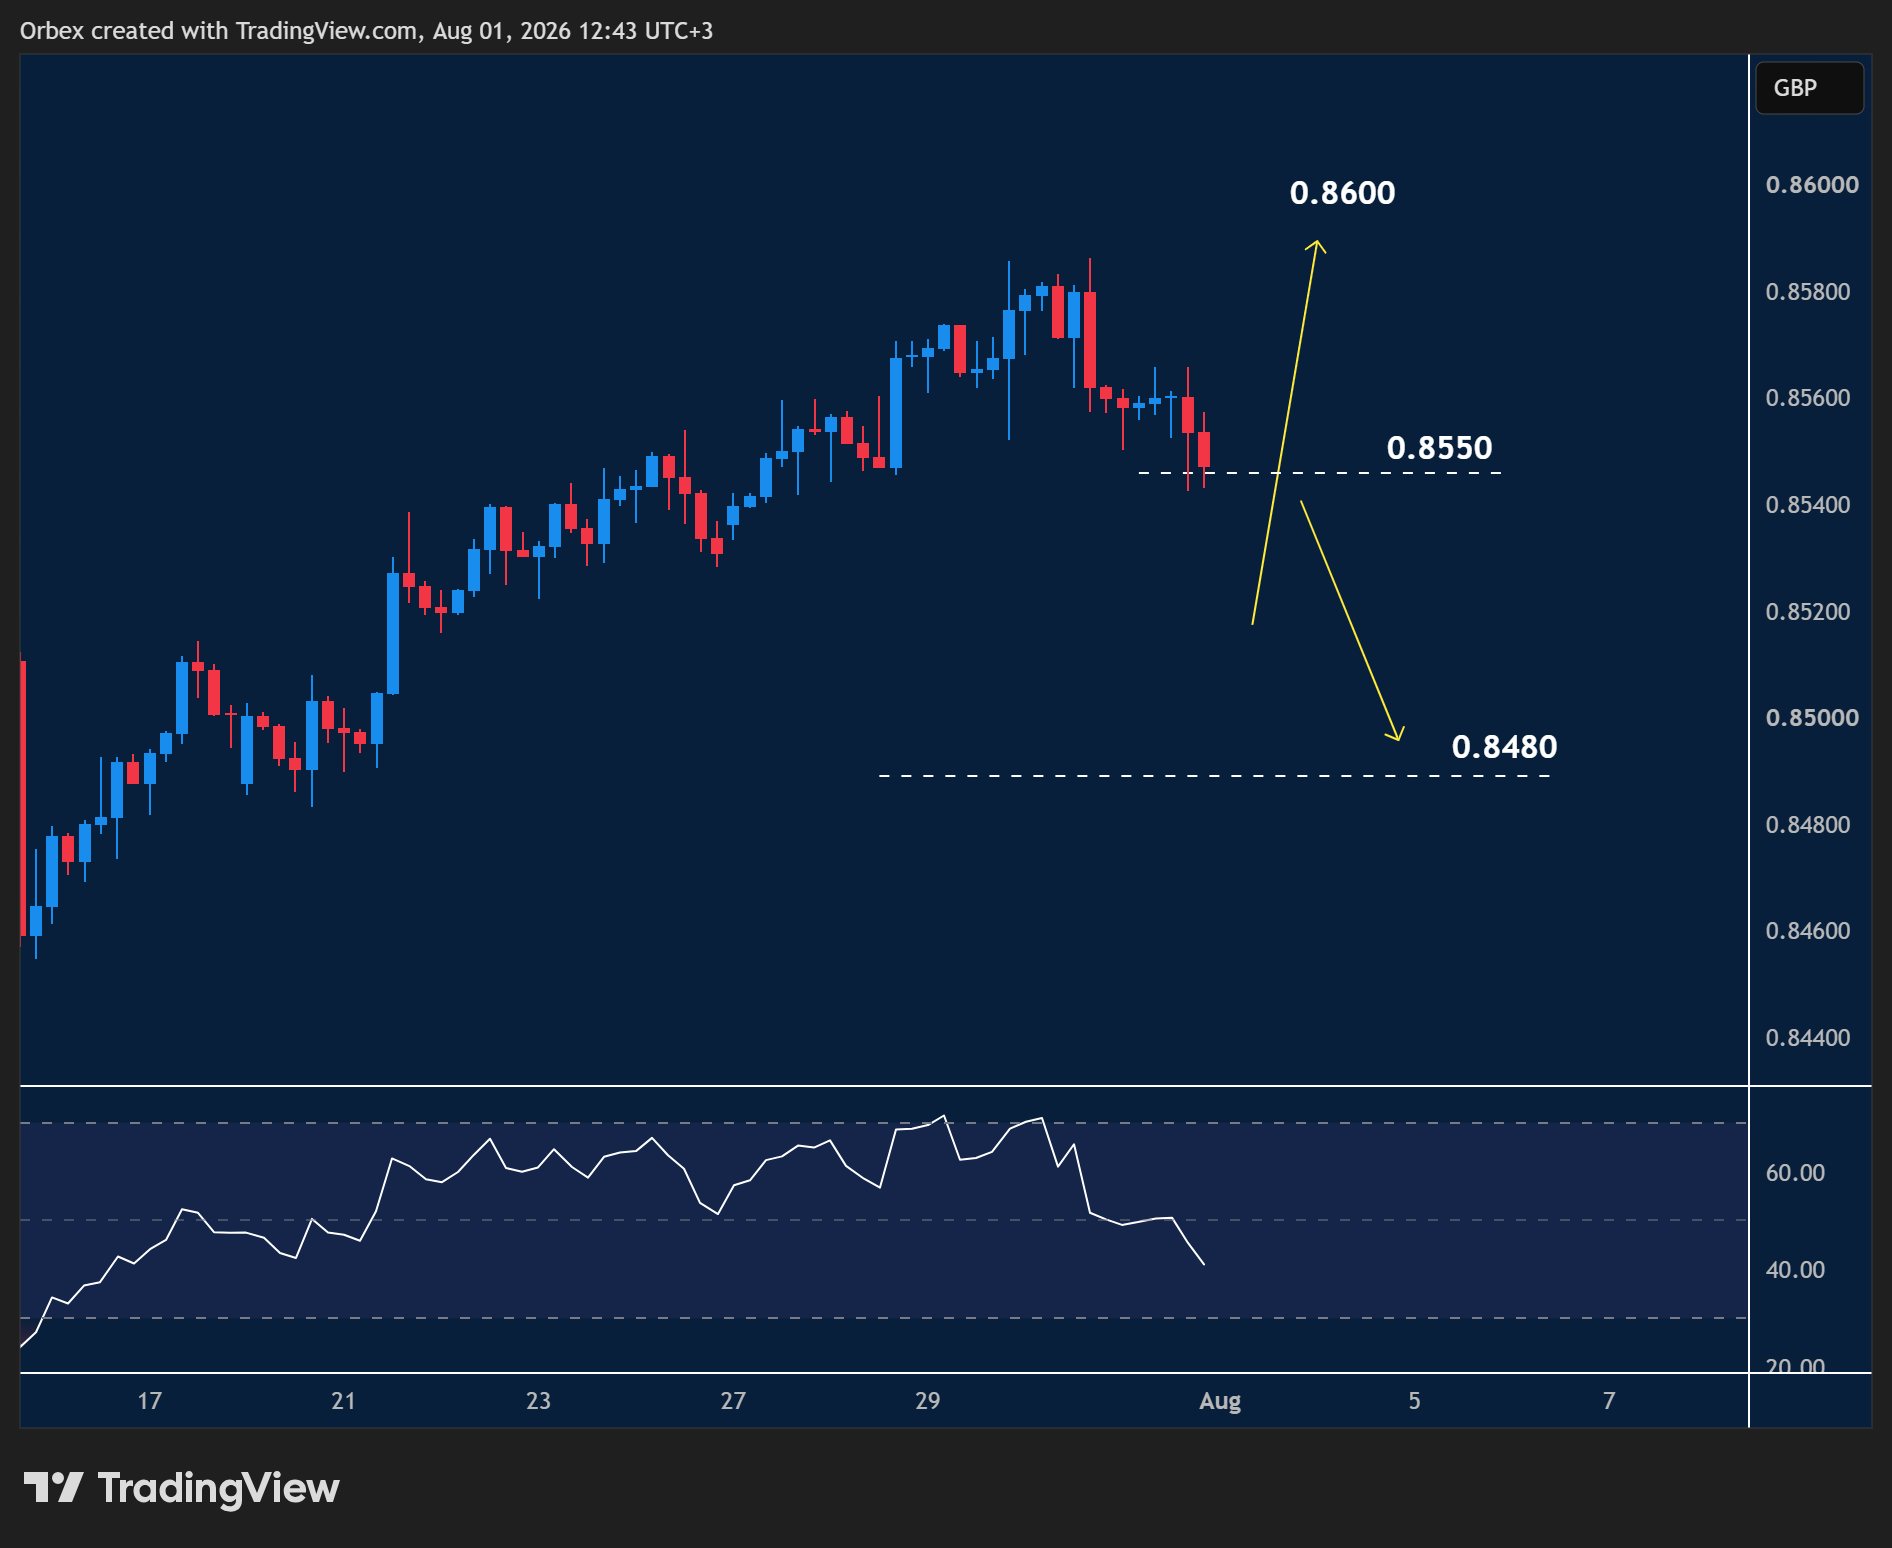
Task: Select the 0.8480 support annotation
Action: point(1504,747)
